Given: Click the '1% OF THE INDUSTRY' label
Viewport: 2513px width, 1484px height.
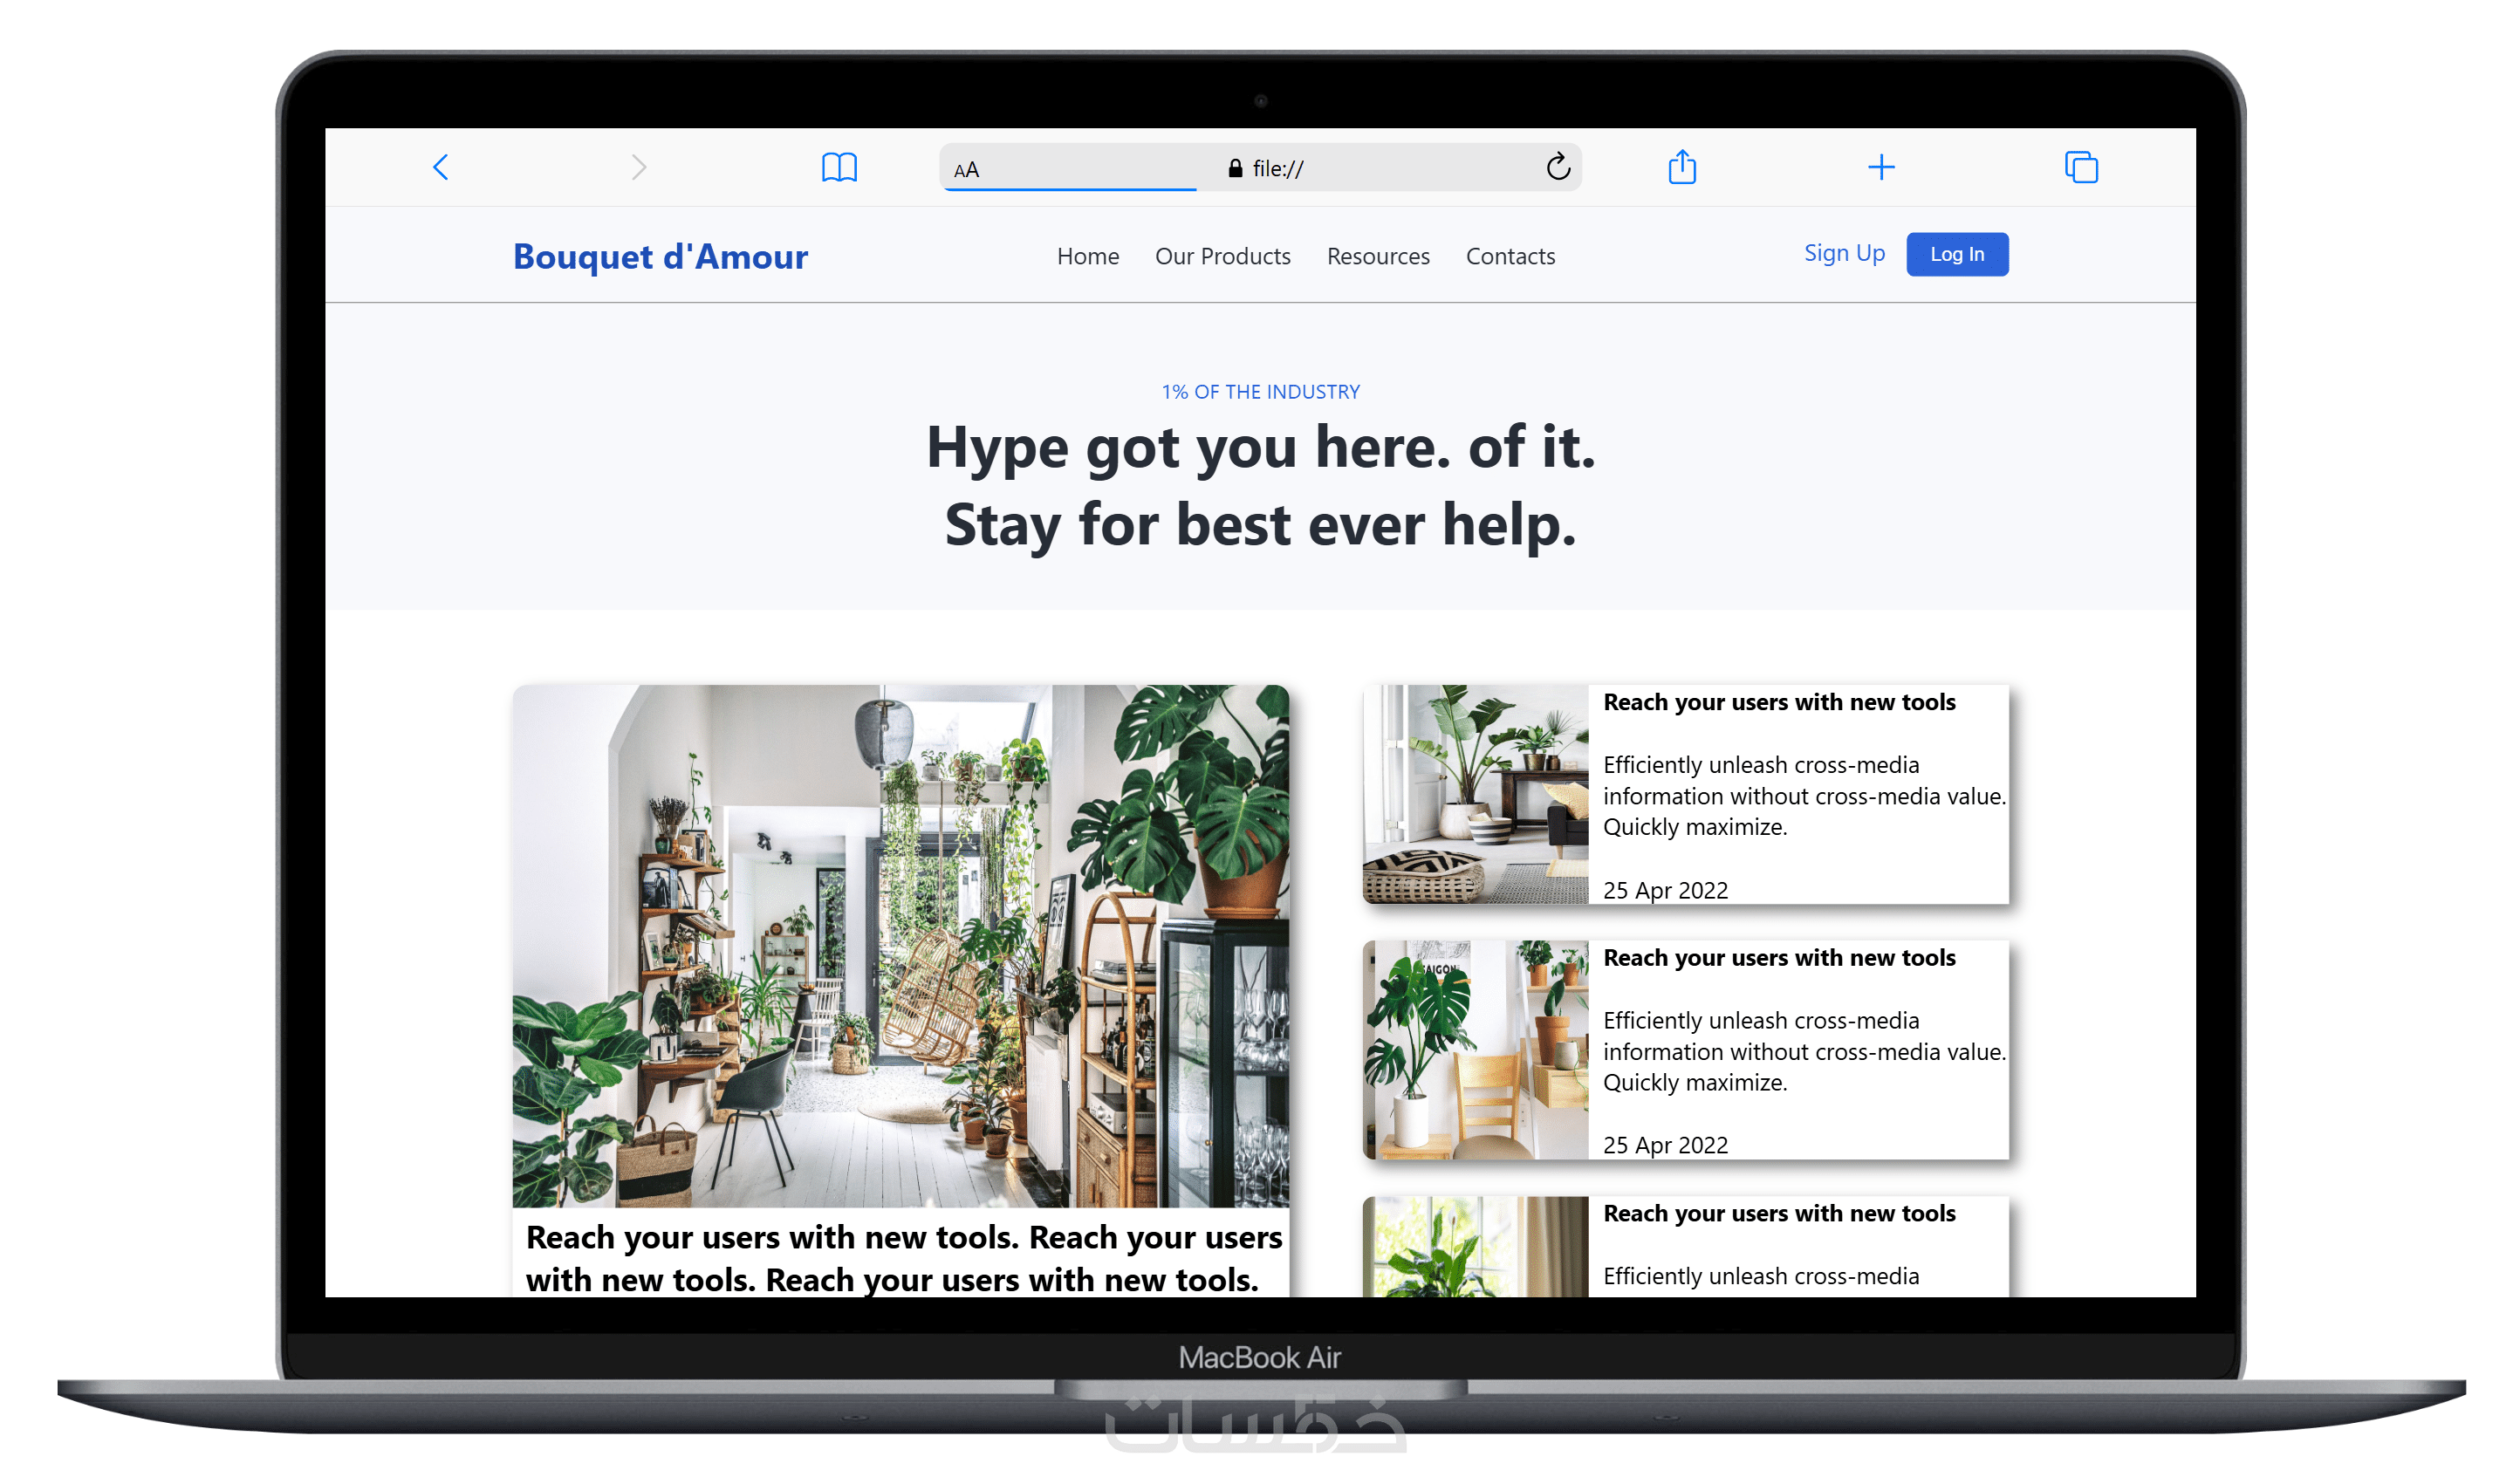Looking at the screenshot, I should pos(1260,392).
